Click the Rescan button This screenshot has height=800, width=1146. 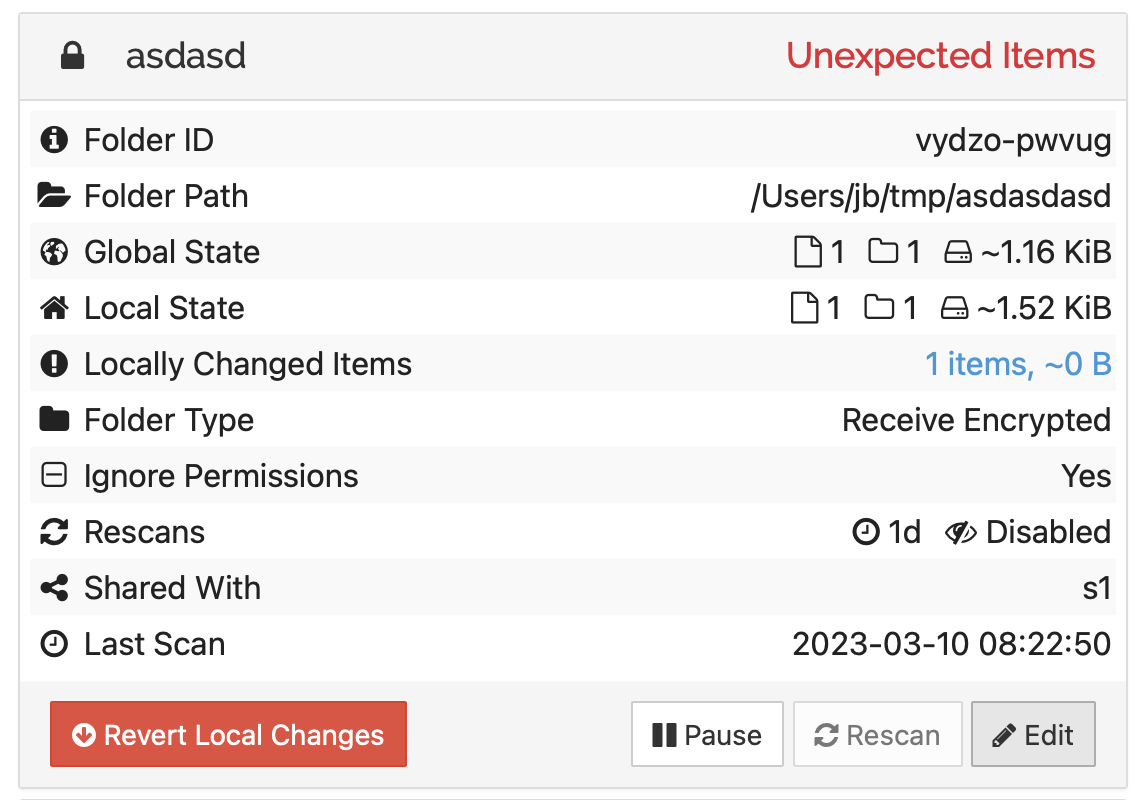click(x=877, y=735)
